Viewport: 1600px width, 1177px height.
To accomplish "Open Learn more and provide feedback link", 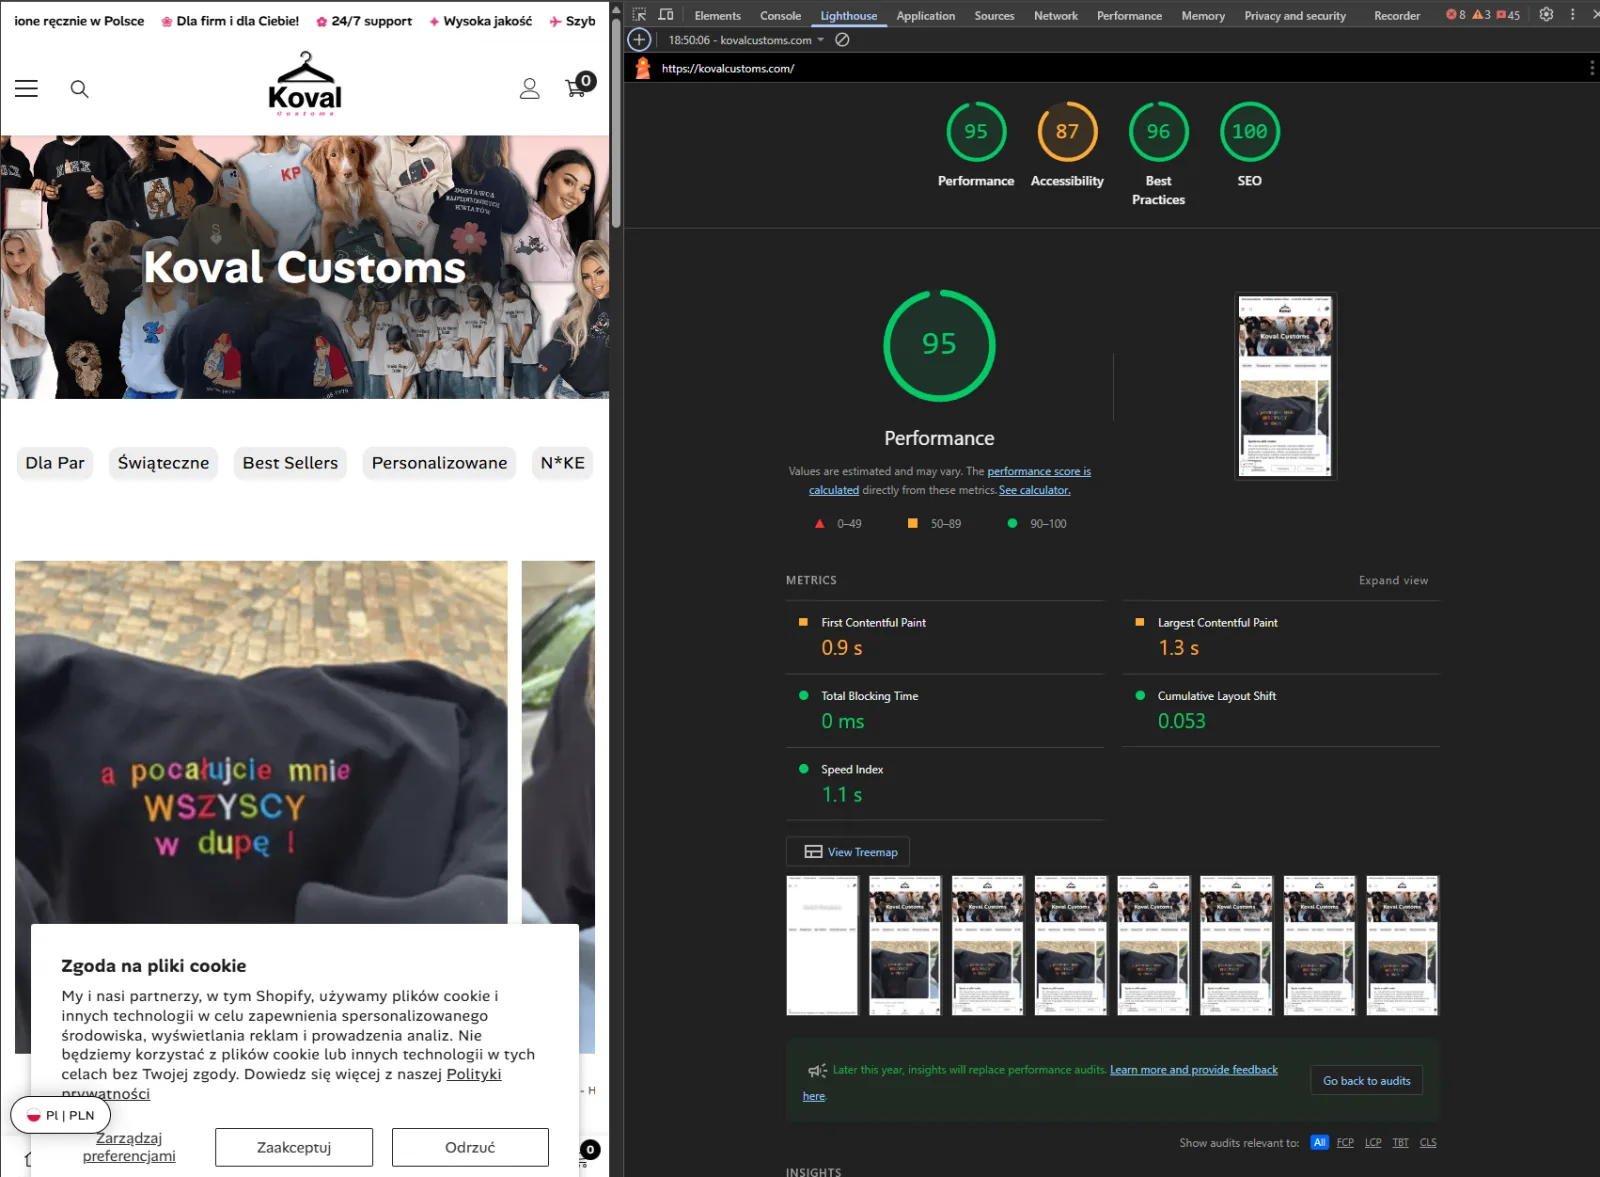I will (x=1194, y=1070).
